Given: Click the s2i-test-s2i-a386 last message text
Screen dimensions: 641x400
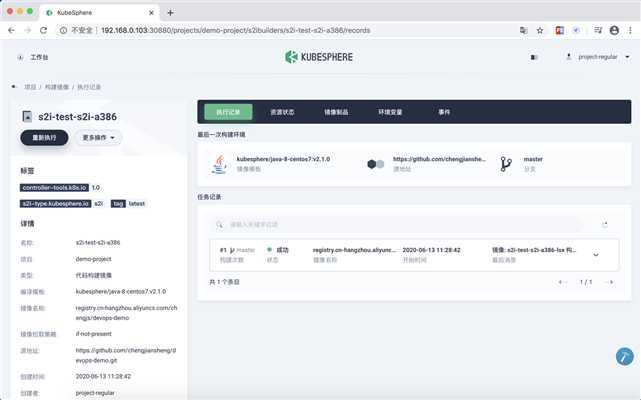Looking at the screenshot, I should point(534,250).
